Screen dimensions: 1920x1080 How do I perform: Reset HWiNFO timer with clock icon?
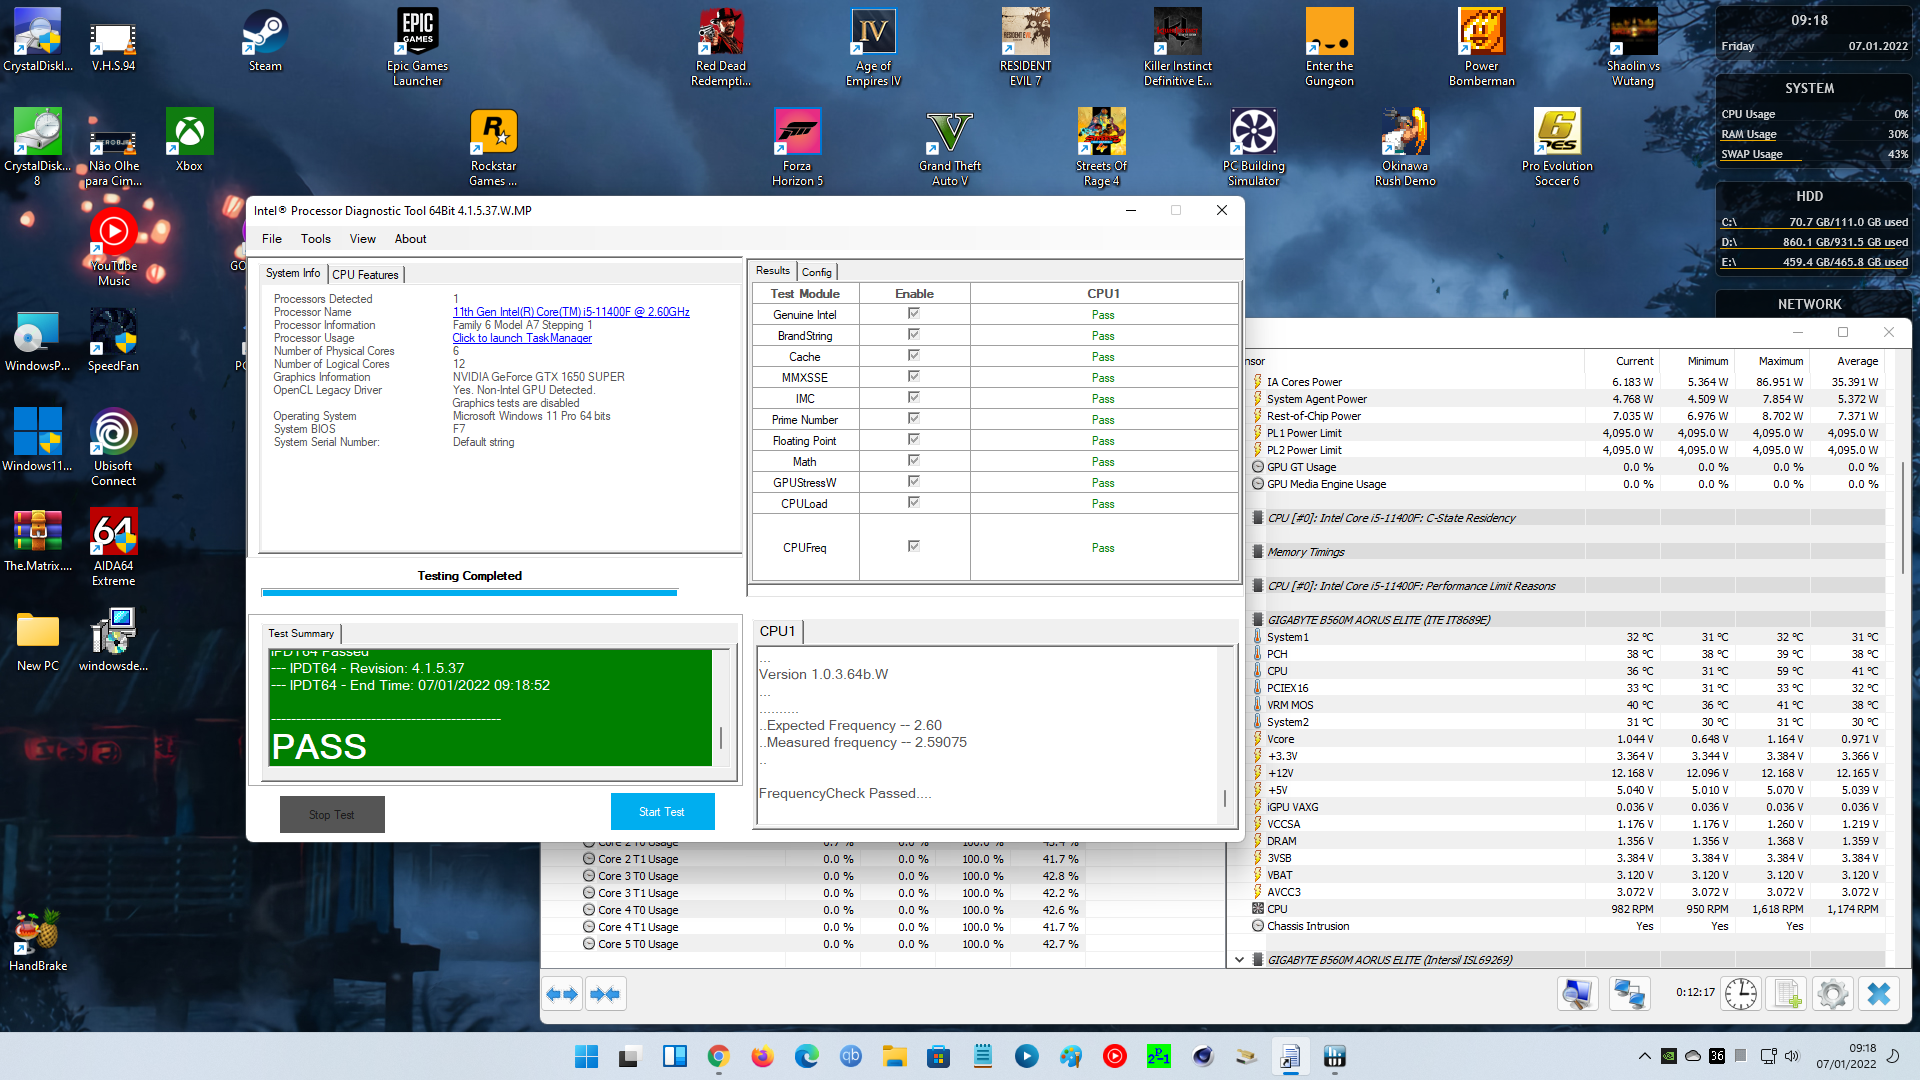coord(1740,994)
